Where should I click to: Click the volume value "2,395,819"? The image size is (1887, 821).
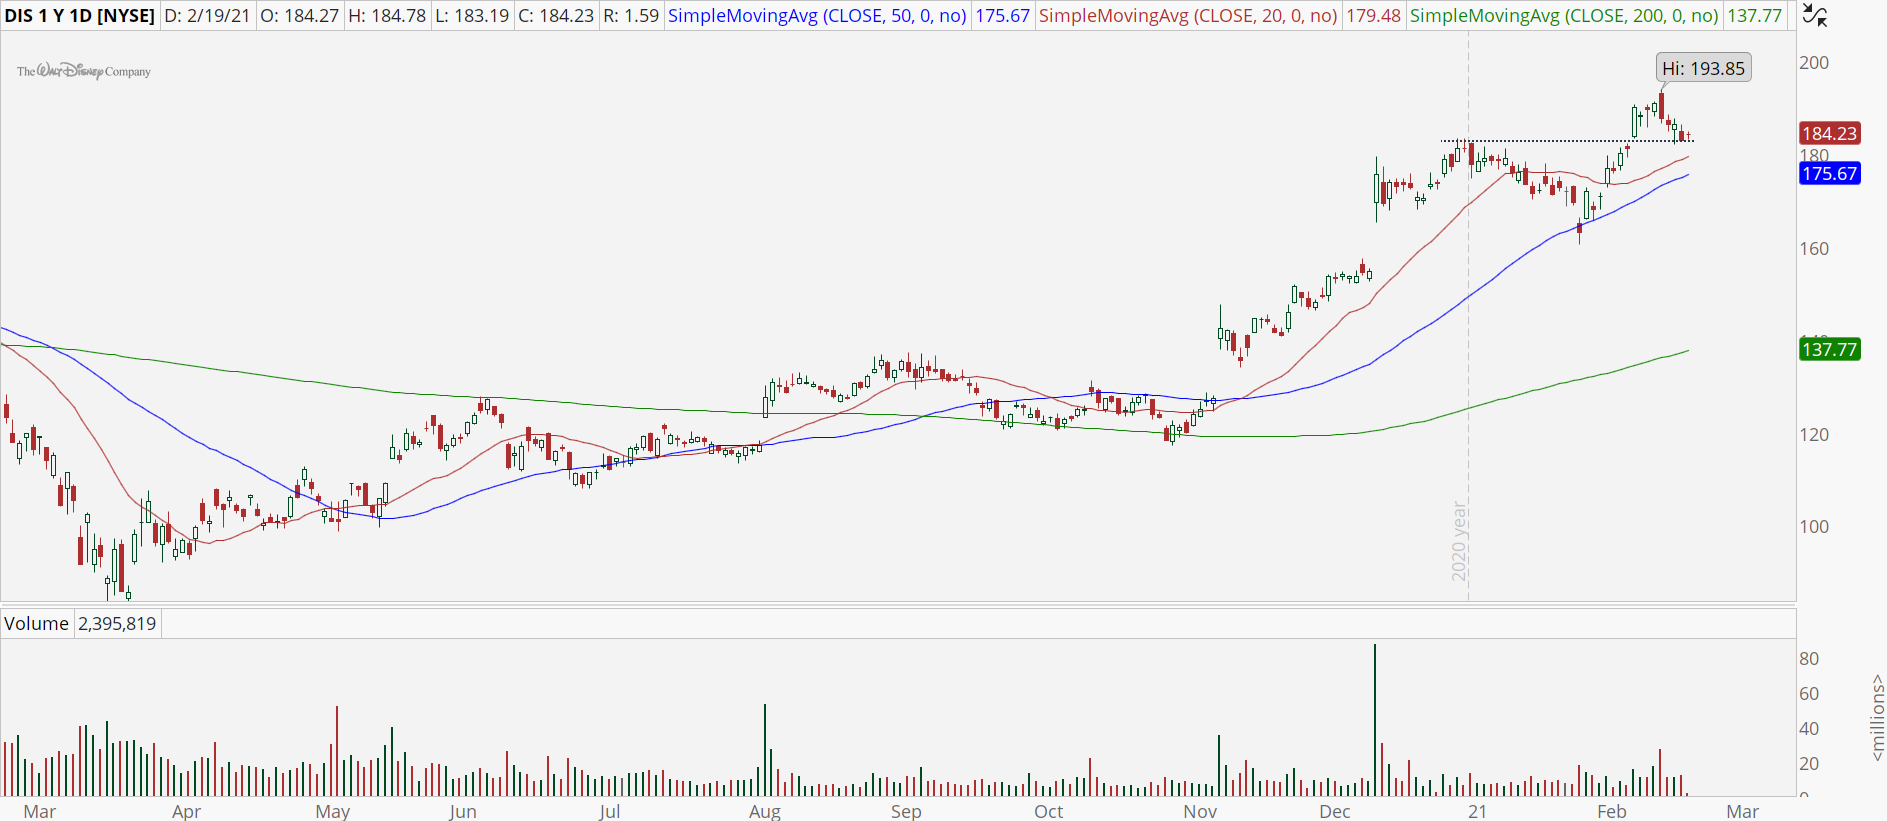pyautogui.click(x=117, y=624)
